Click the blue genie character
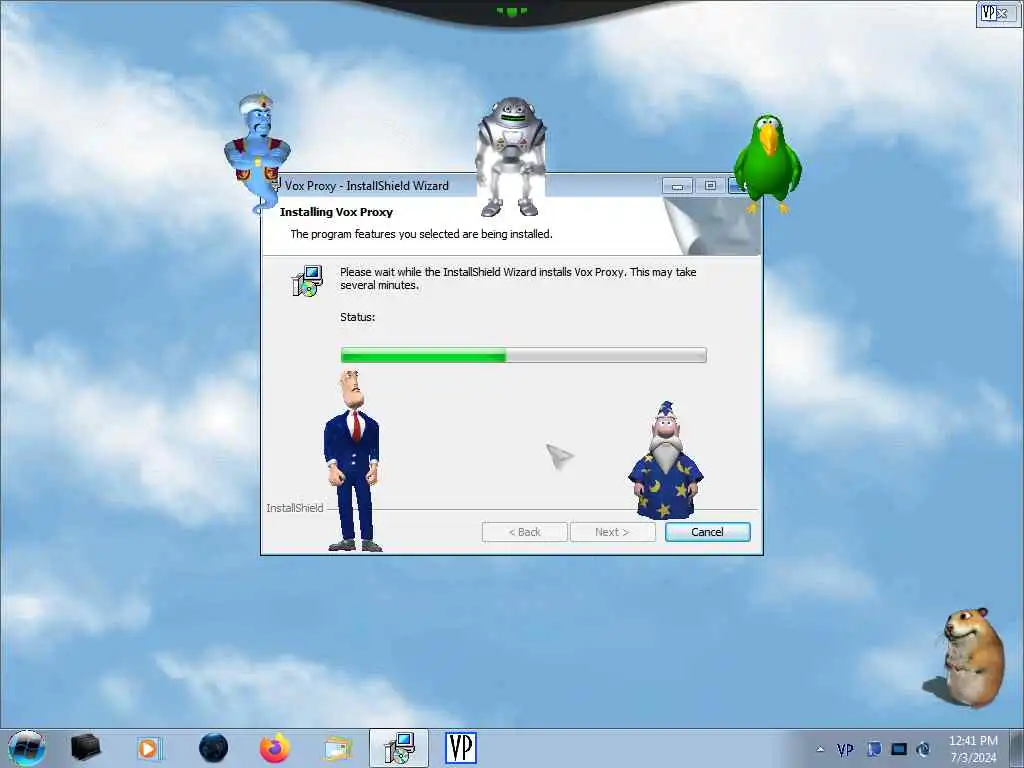The height and width of the screenshot is (768, 1024). tap(257, 152)
